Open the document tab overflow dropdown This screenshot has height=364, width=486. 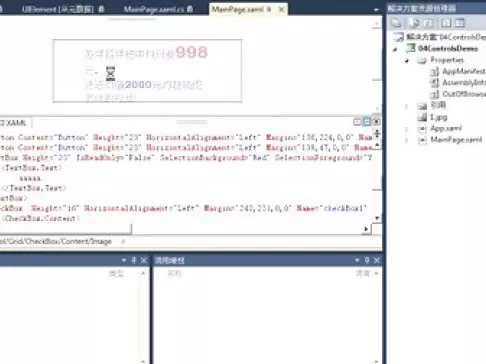pyautogui.click(x=376, y=10)
